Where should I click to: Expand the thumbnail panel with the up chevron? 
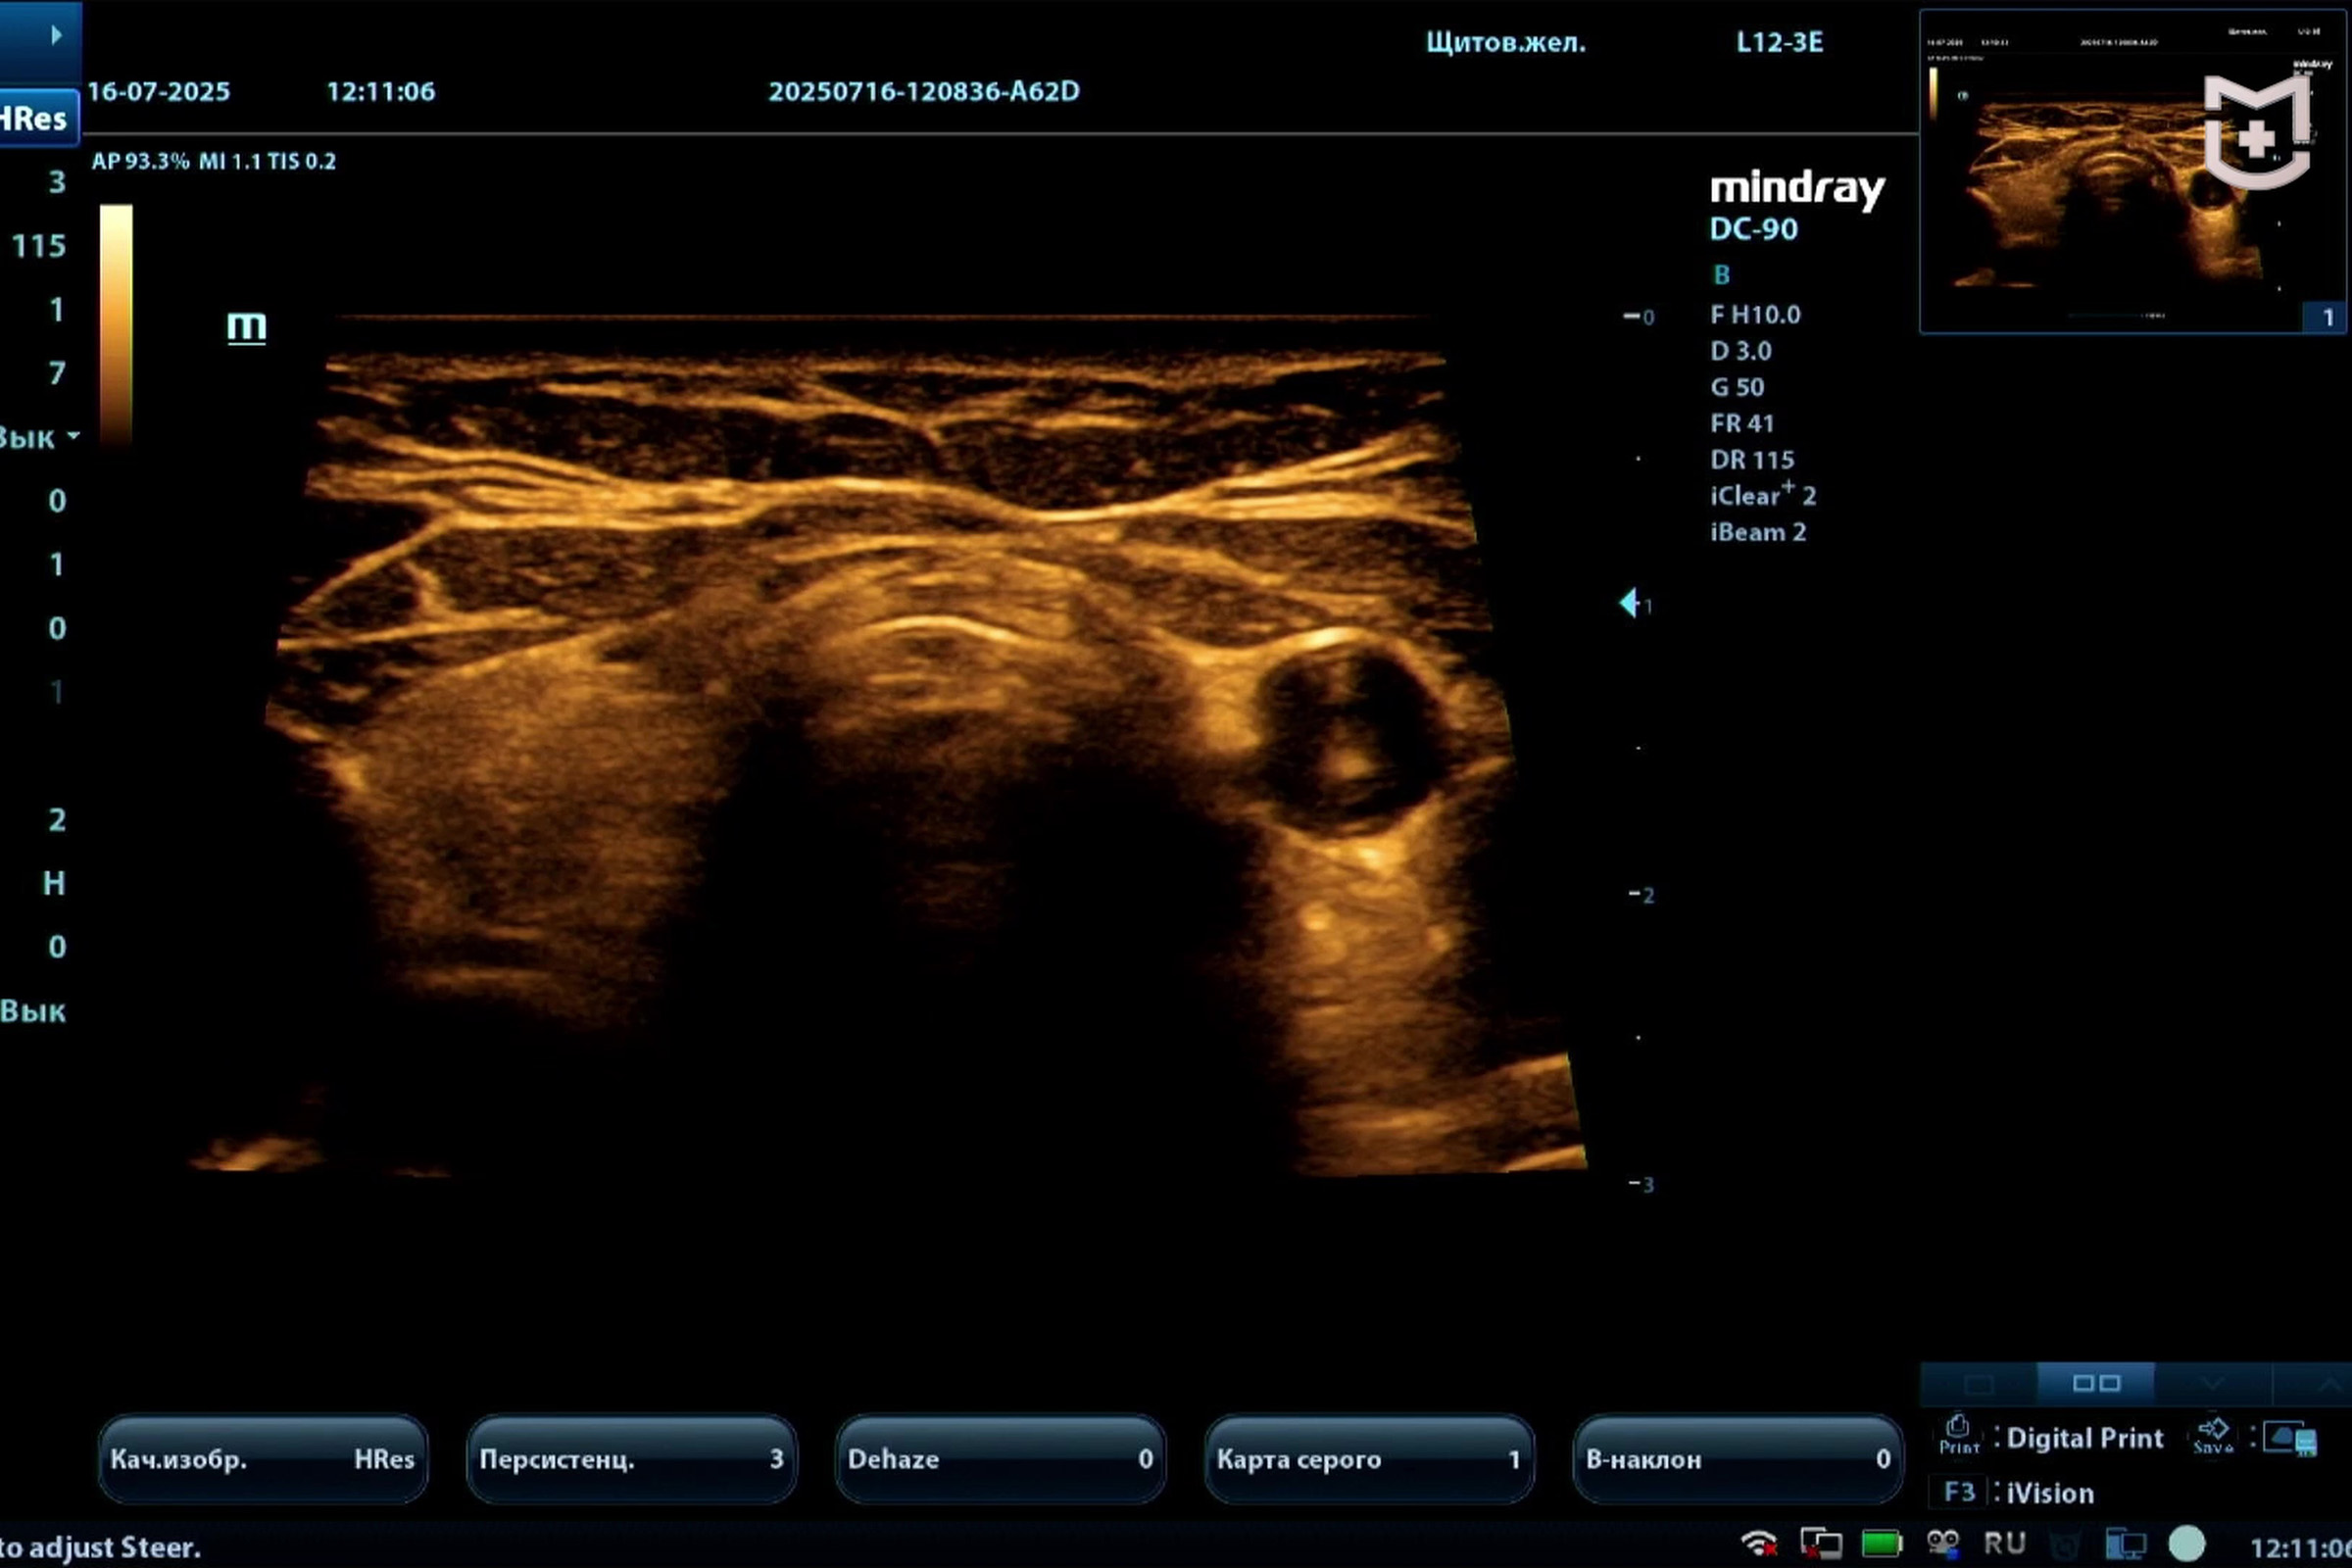(2328, 1384)
